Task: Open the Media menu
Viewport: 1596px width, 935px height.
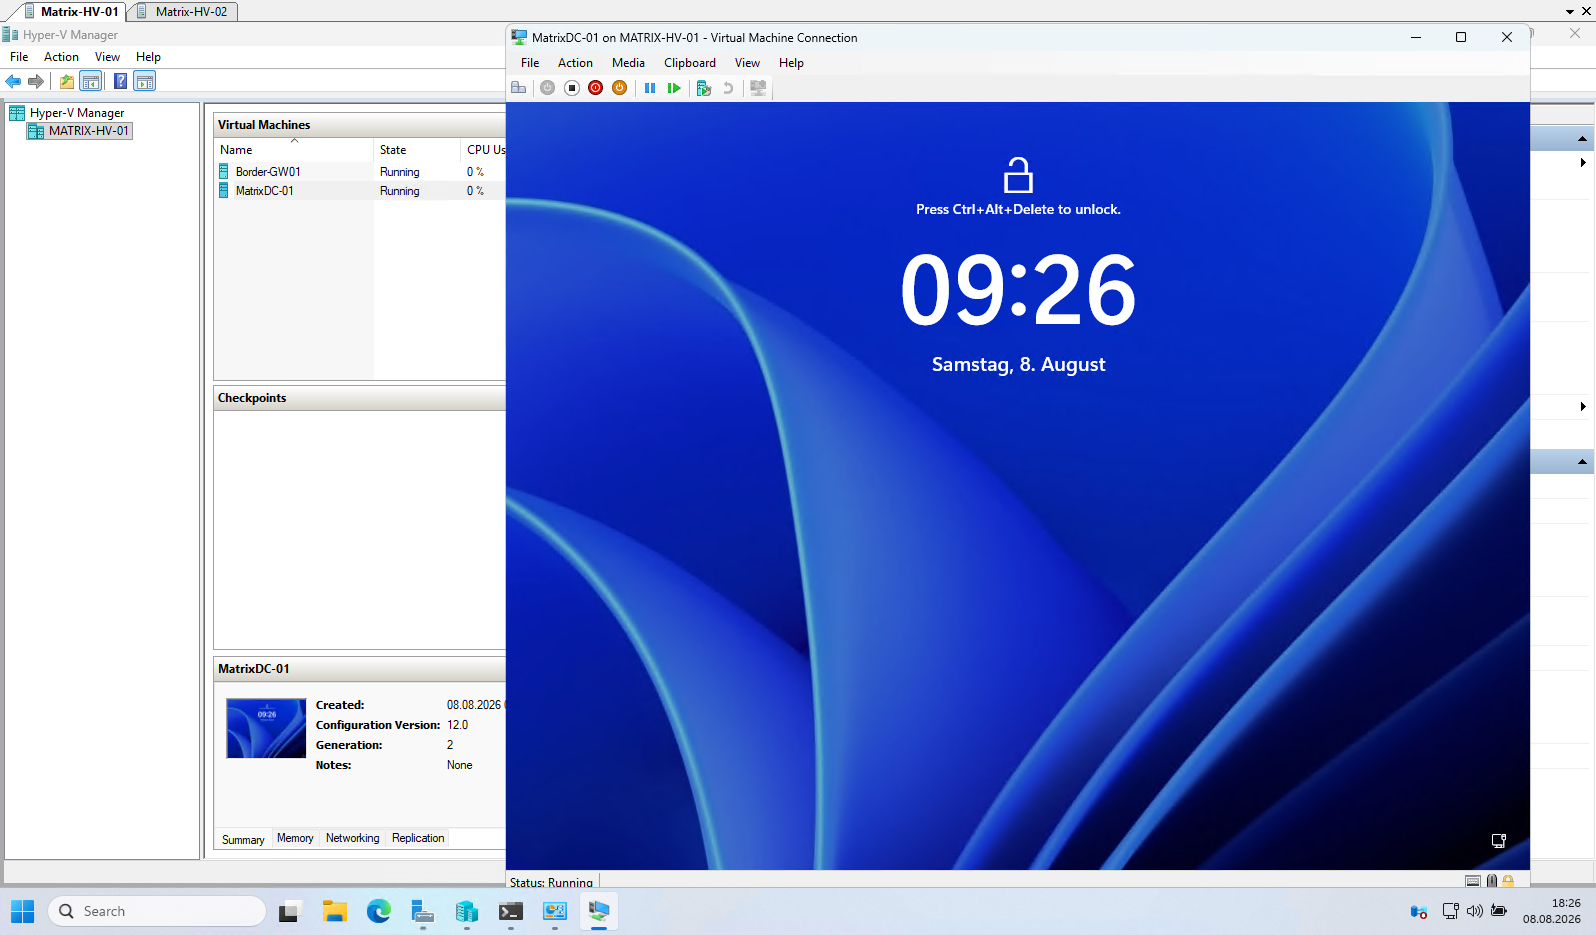Action: [628, 63]
